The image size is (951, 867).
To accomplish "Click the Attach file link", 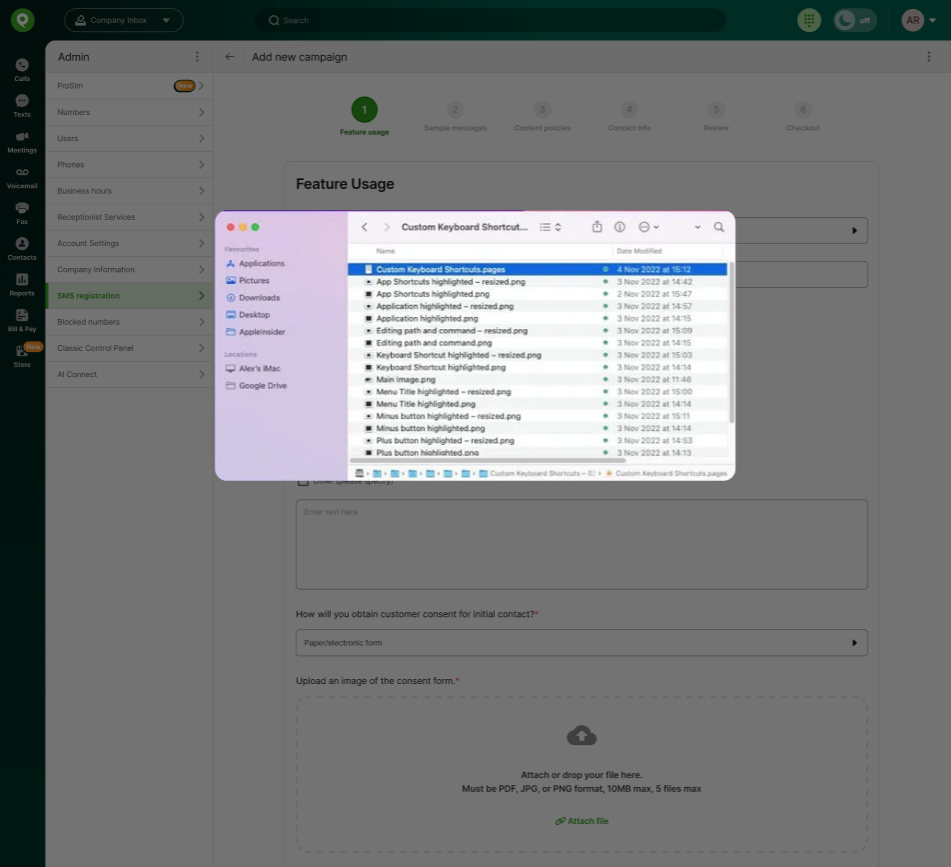I will click(582, 821).
